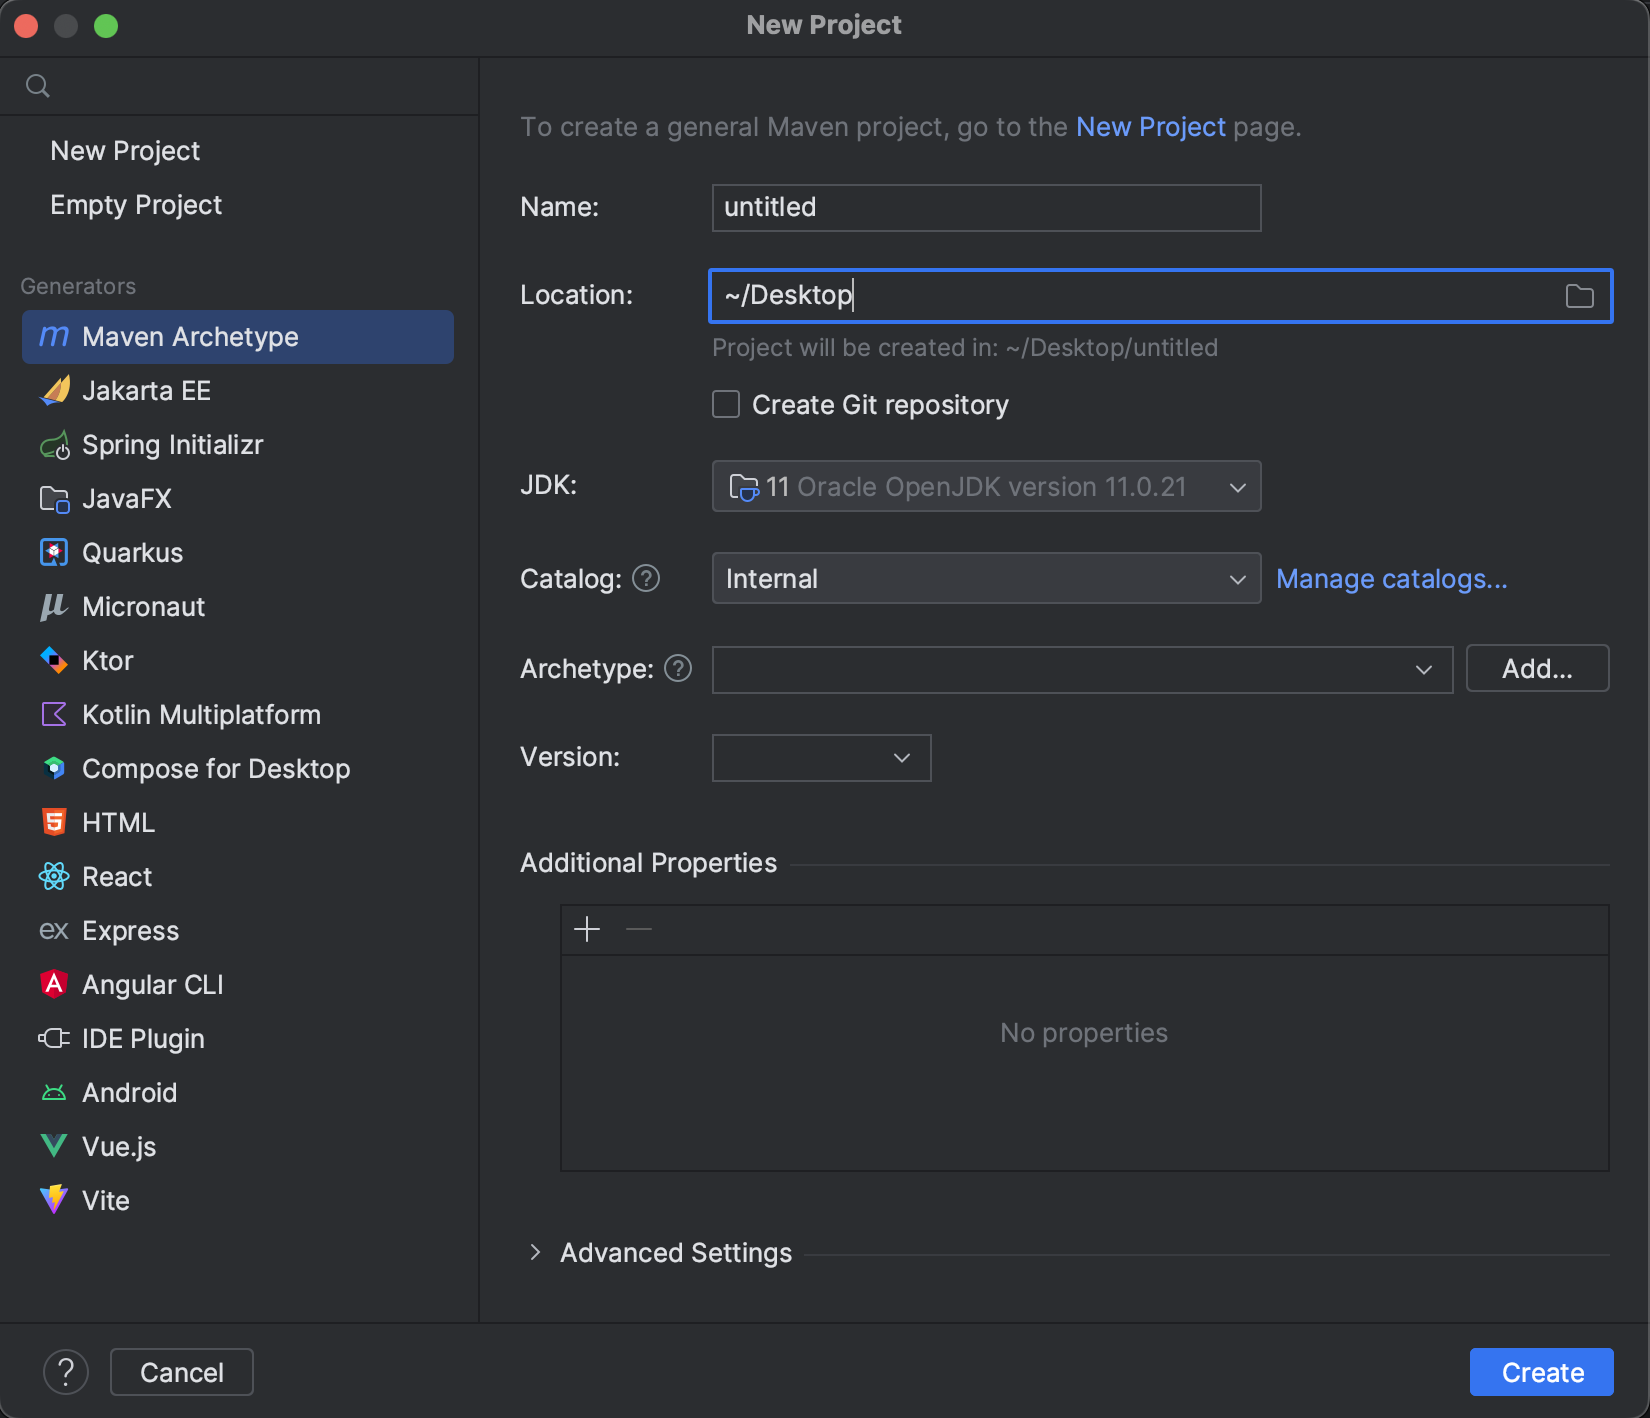Click the Catalog help question mark
Screen dimensions: 1650x1418
(647, 579)
